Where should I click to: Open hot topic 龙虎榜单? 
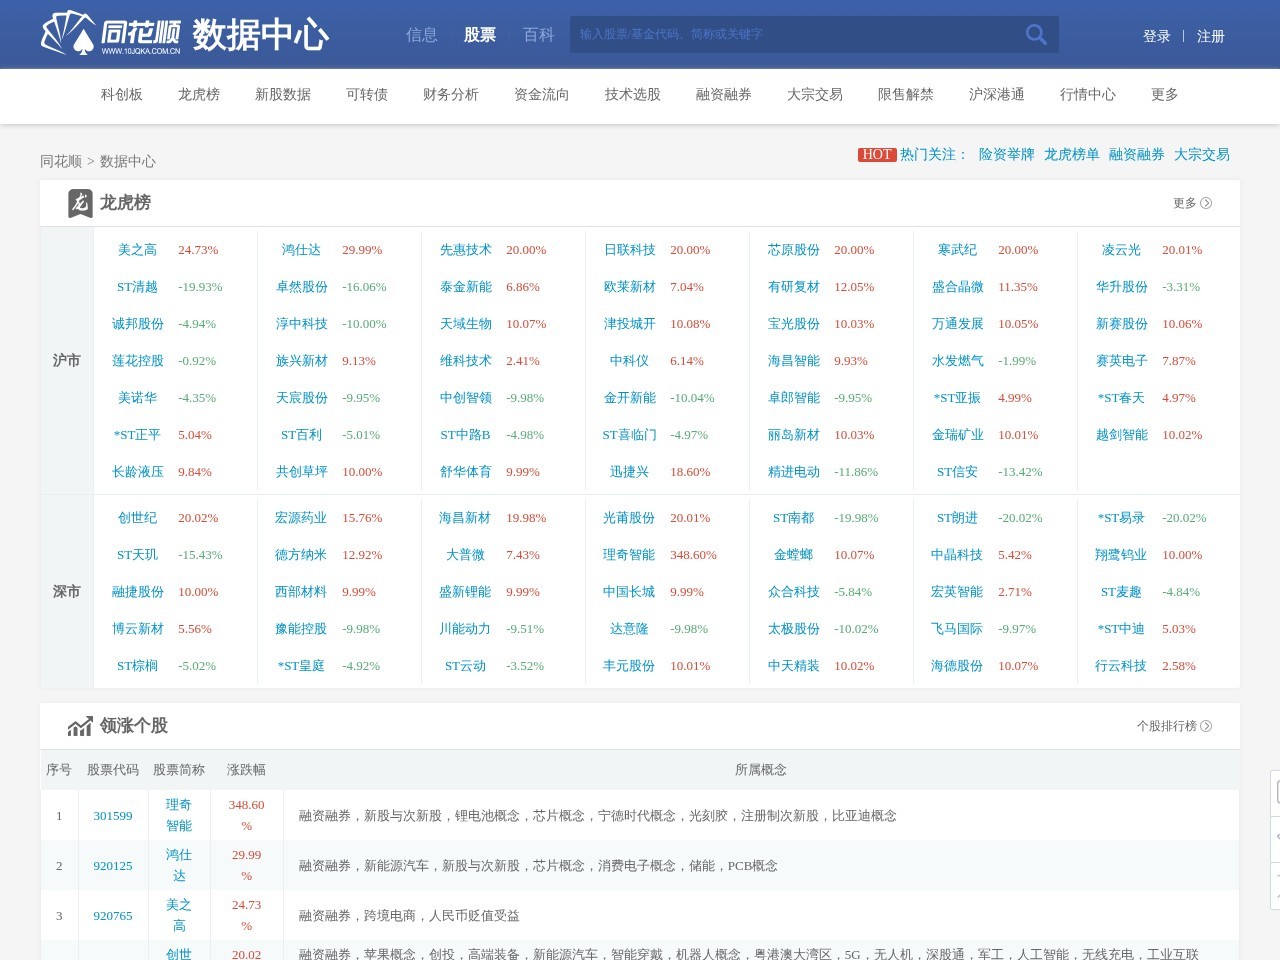(x=1072, y=155)
